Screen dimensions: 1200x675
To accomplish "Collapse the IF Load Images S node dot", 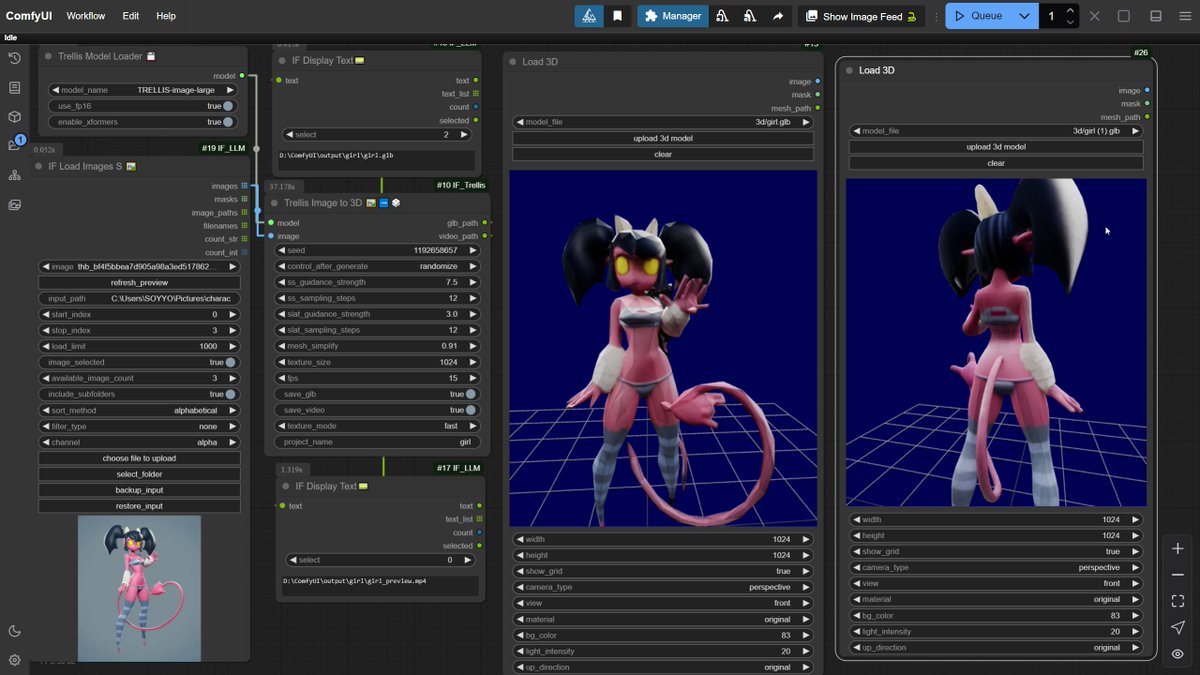I will 39,166.
